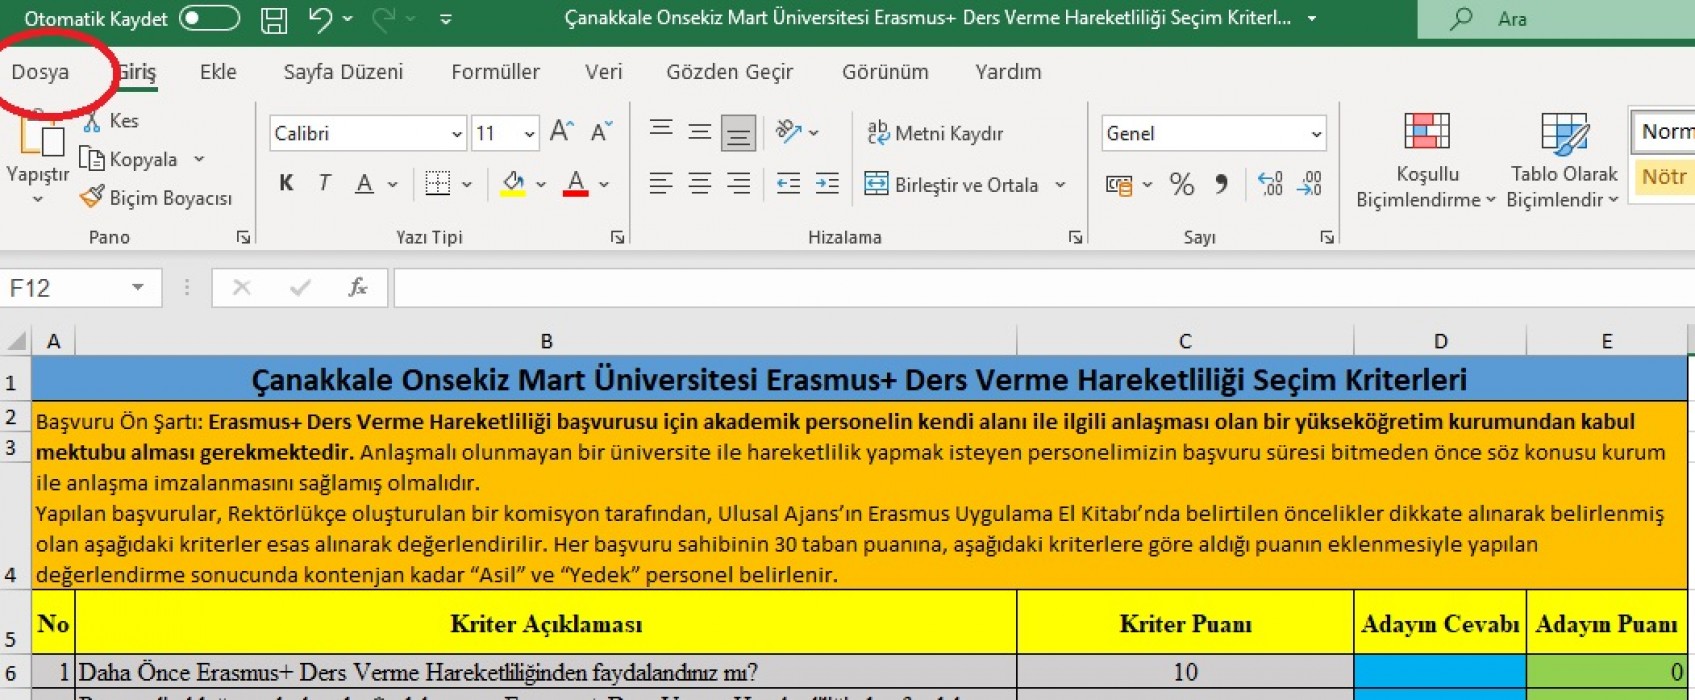Screen dimensions: 1695x700
Task: Click the decrease indent icon
Action: 788,183
